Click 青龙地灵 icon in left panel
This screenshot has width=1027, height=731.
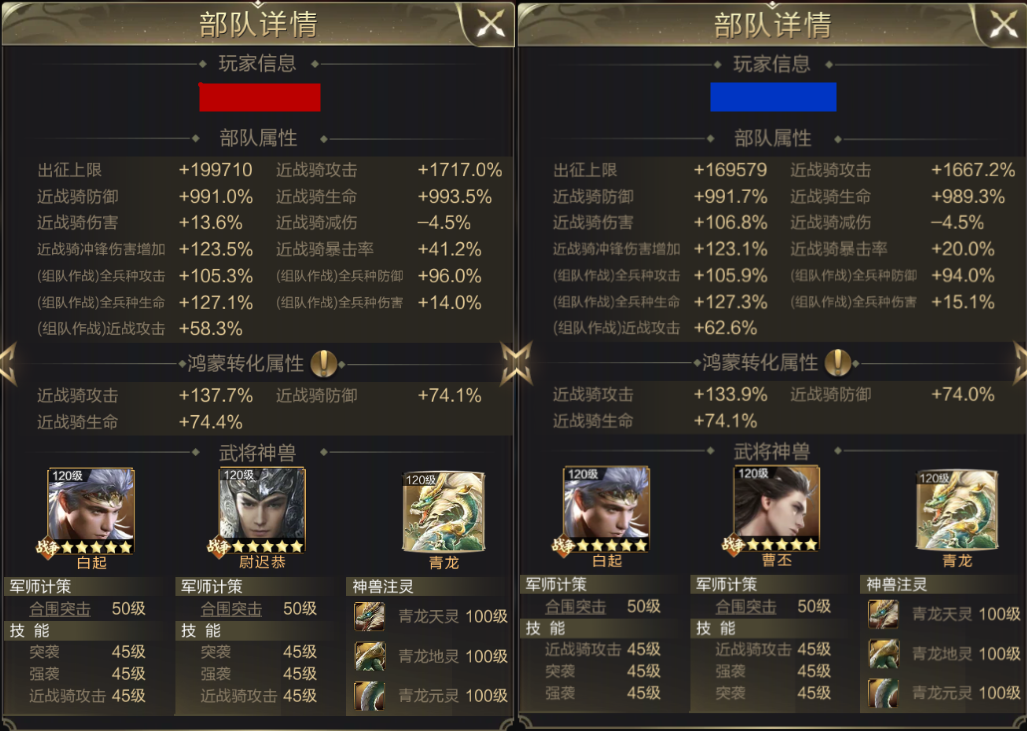(x=369, y=656)
